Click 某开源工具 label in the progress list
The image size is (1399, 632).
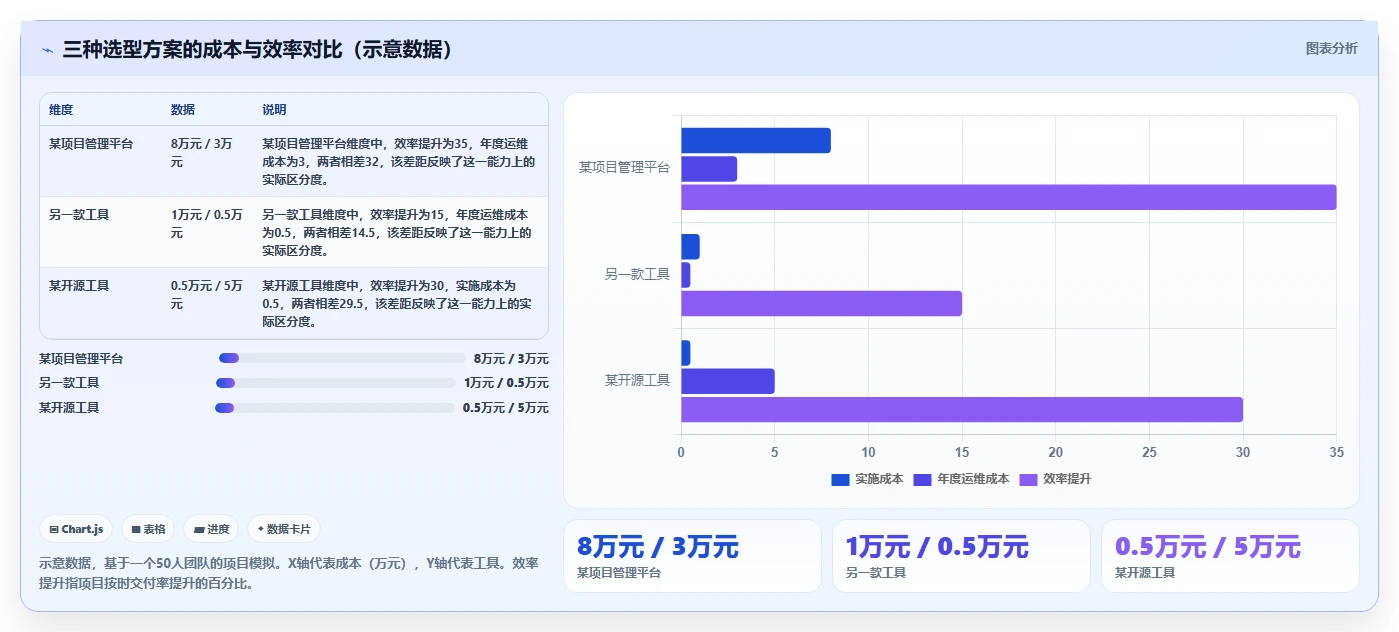click(x=69, y=407)
